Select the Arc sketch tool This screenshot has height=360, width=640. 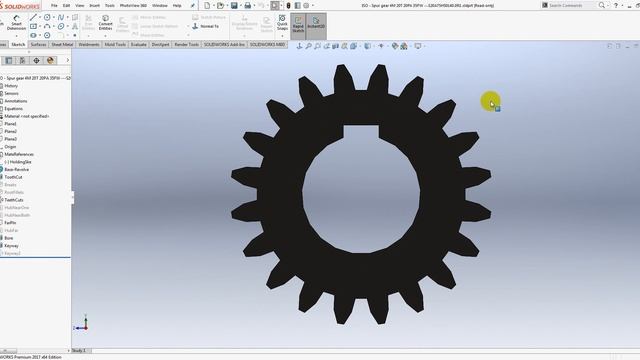click(x=47, y=26)
